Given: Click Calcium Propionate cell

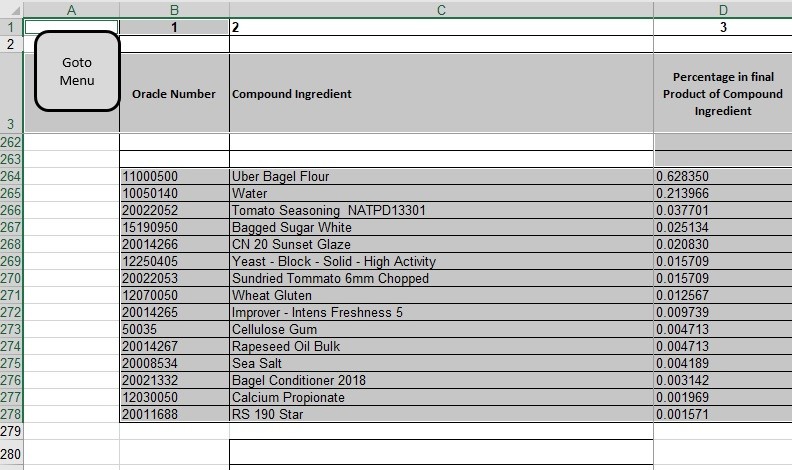Looking at the screenshot, I should 441,397.
